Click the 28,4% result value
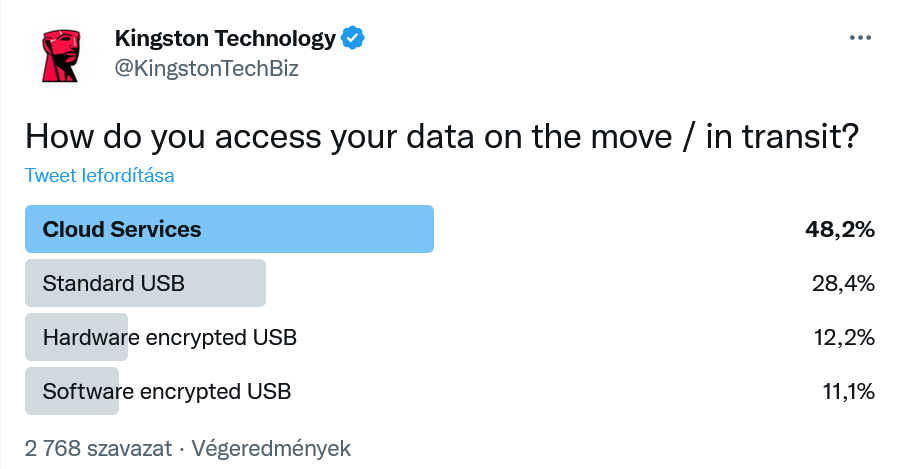 pyautogui.click(x=843, y=283)
